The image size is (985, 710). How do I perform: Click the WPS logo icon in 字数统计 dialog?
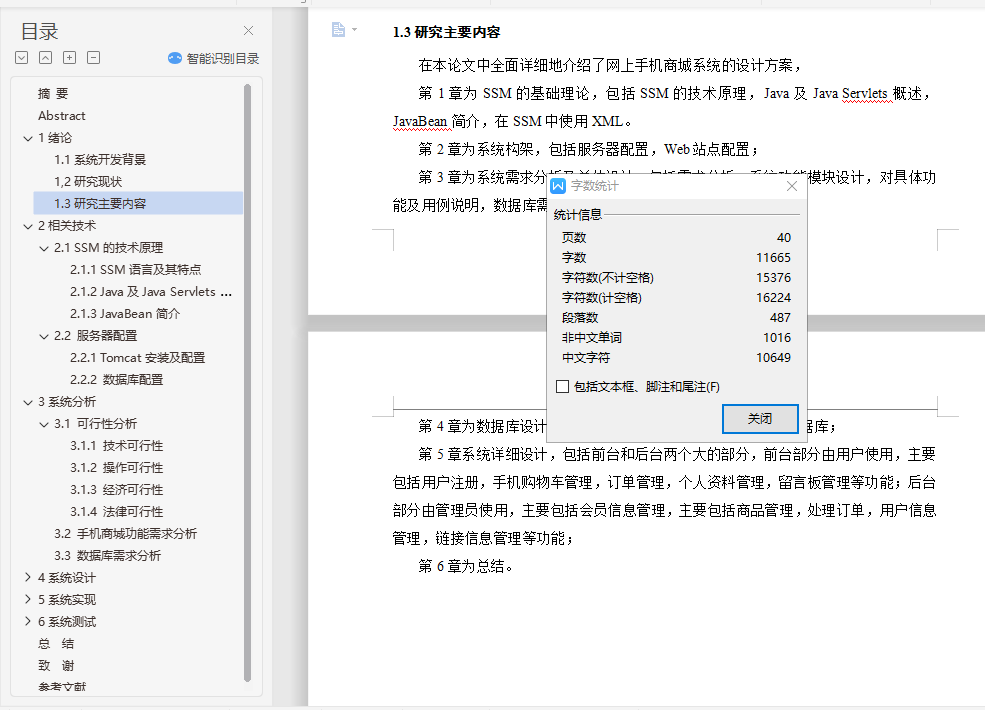coord(558,186)
